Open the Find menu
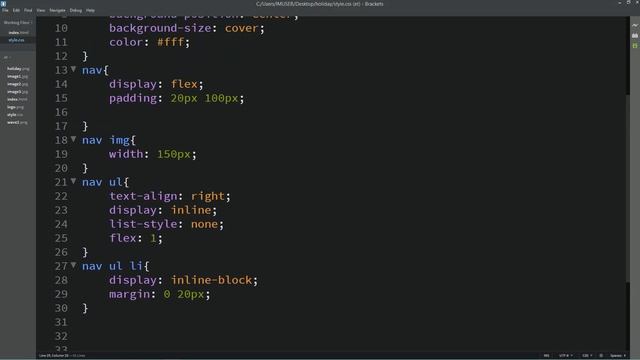640x360 pixels. (28, 10)
